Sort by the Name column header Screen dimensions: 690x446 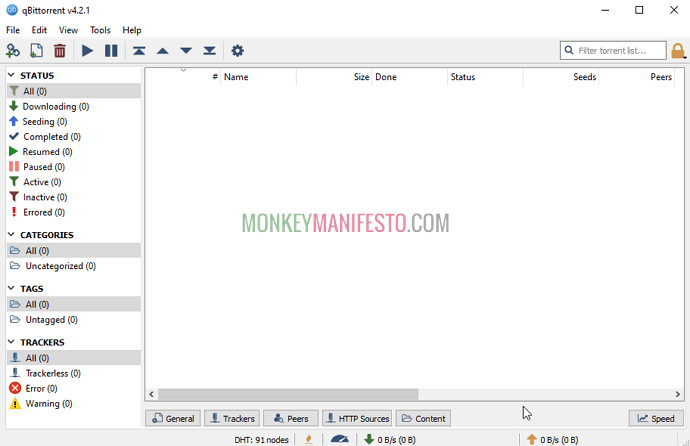point(258,77)
